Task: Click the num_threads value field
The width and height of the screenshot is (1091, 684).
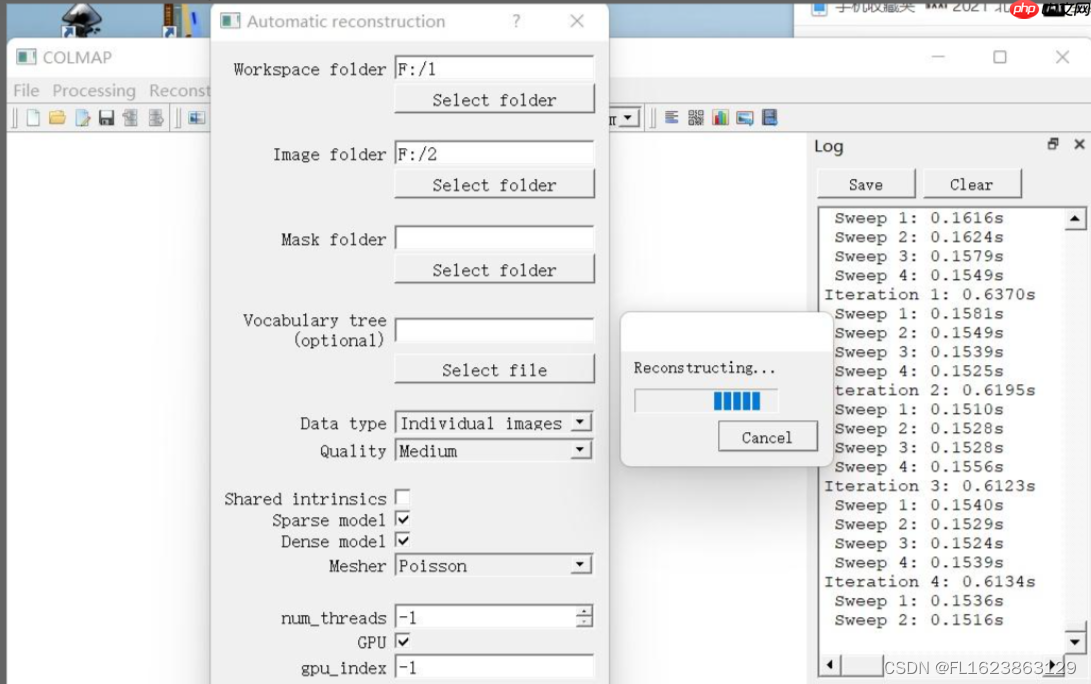Action: [486, 617]
